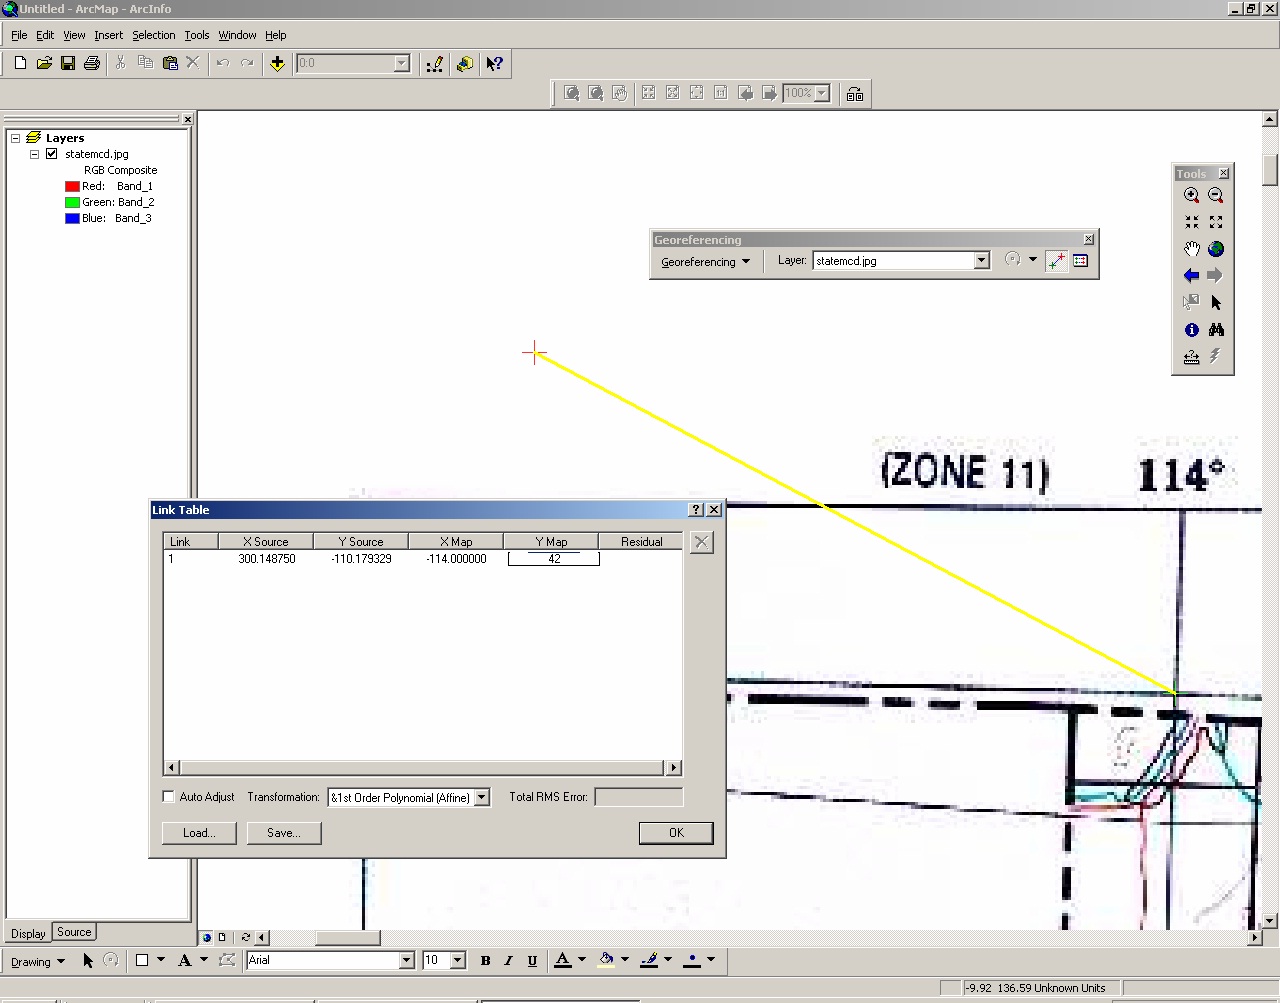
Task: Toggle visibility of the statemcd.jpg layer
Action: coord(51,153)
